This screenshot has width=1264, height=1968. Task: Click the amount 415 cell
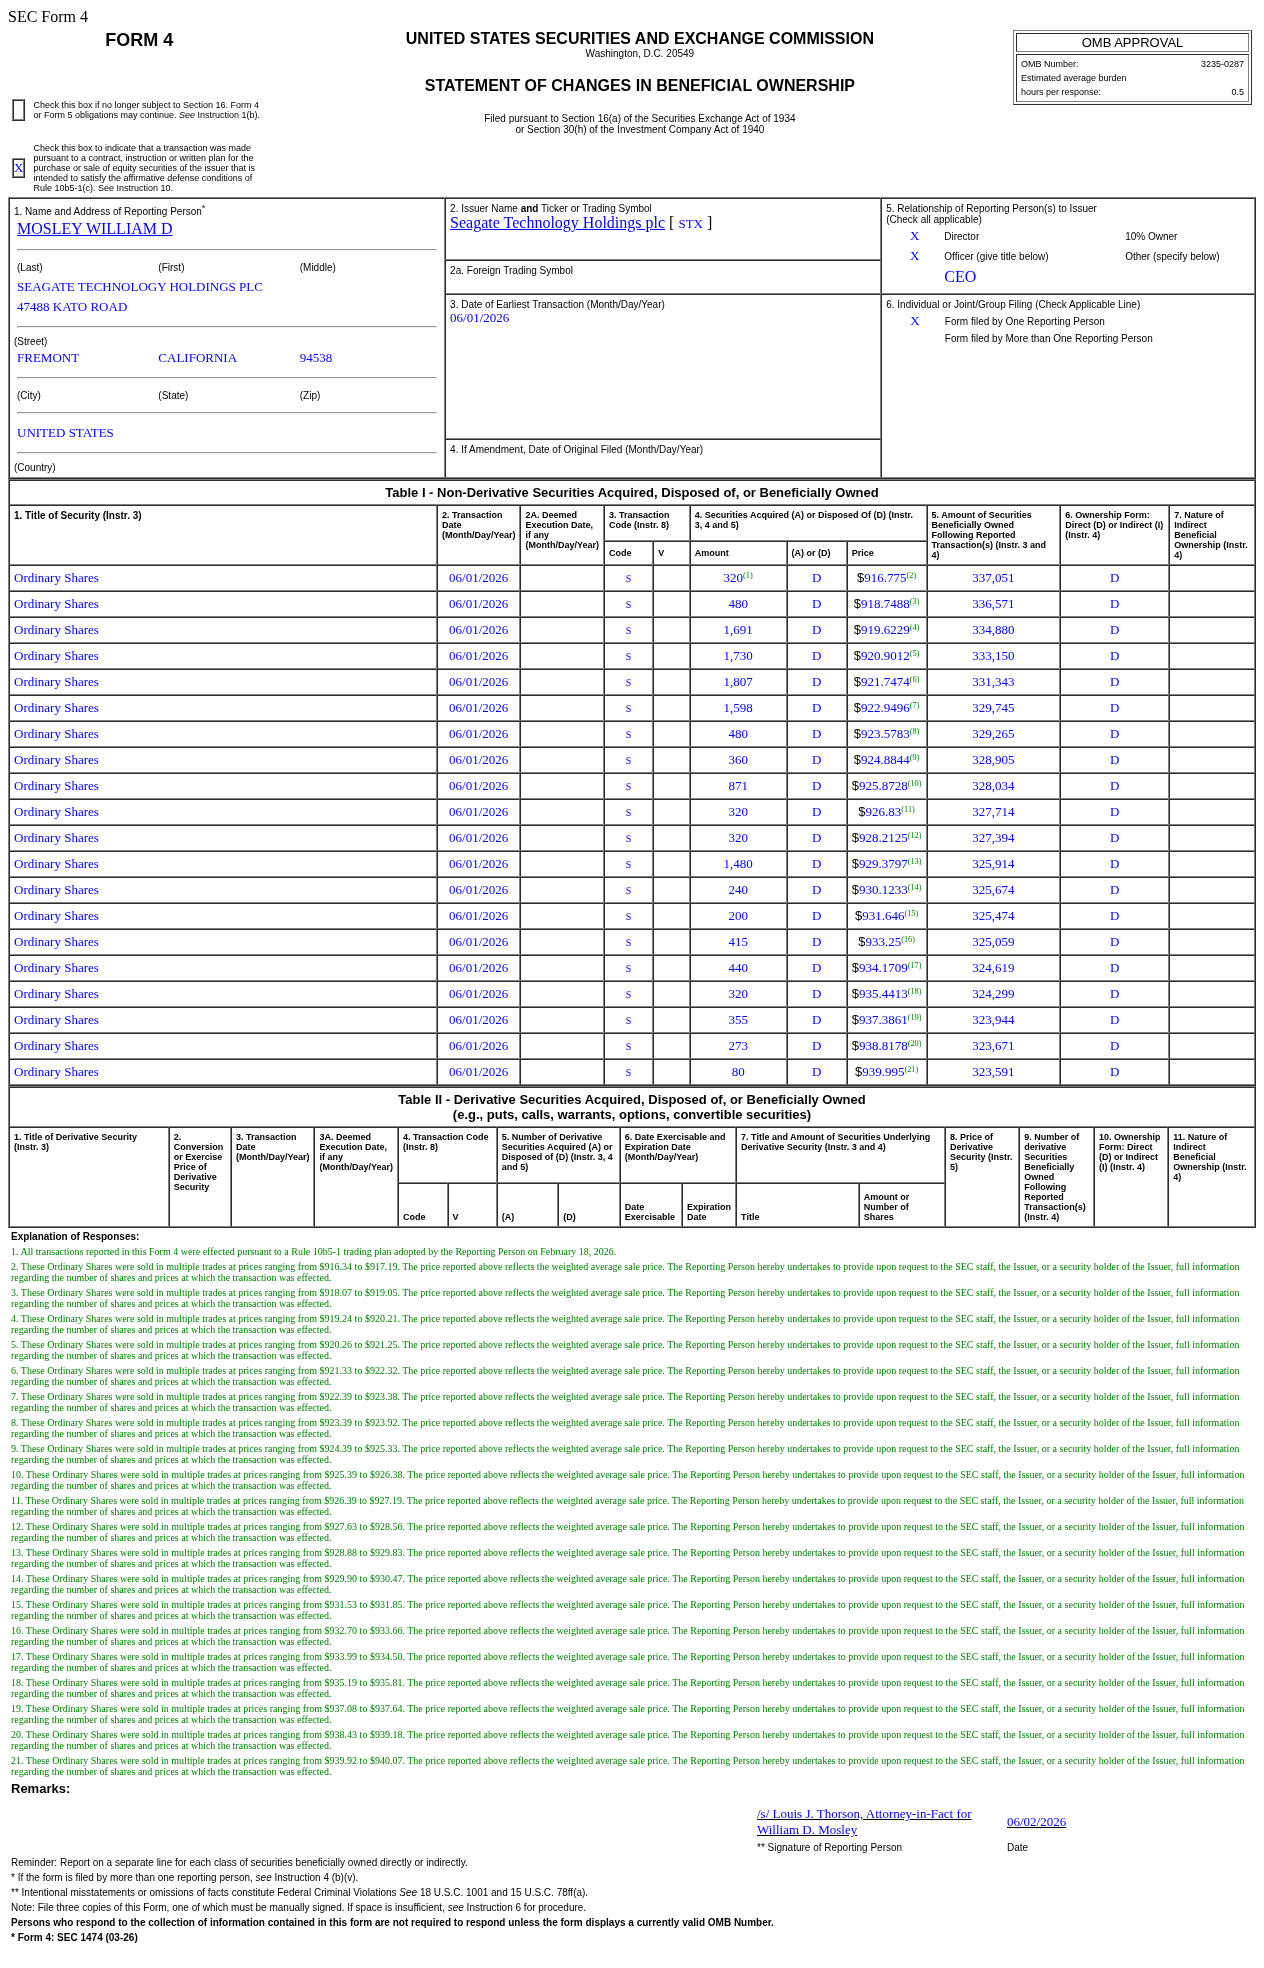click(x=738, y=942)
